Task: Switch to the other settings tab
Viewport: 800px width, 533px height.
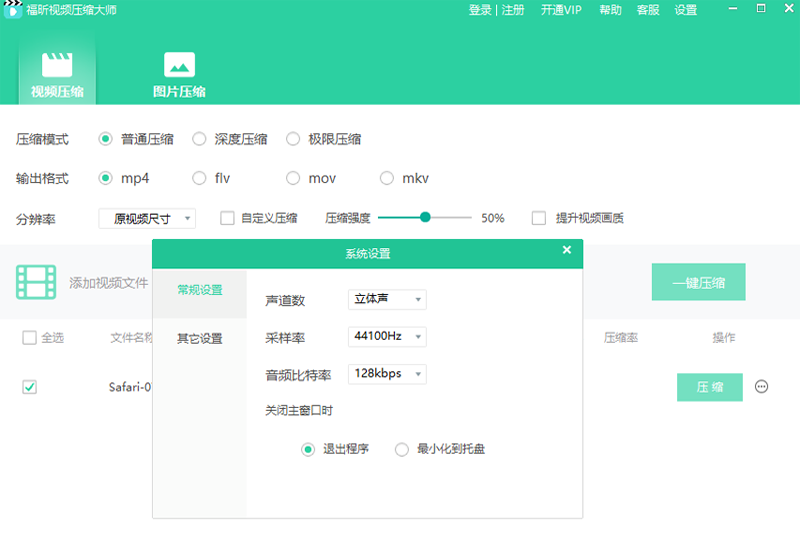Action: [199, 339]
